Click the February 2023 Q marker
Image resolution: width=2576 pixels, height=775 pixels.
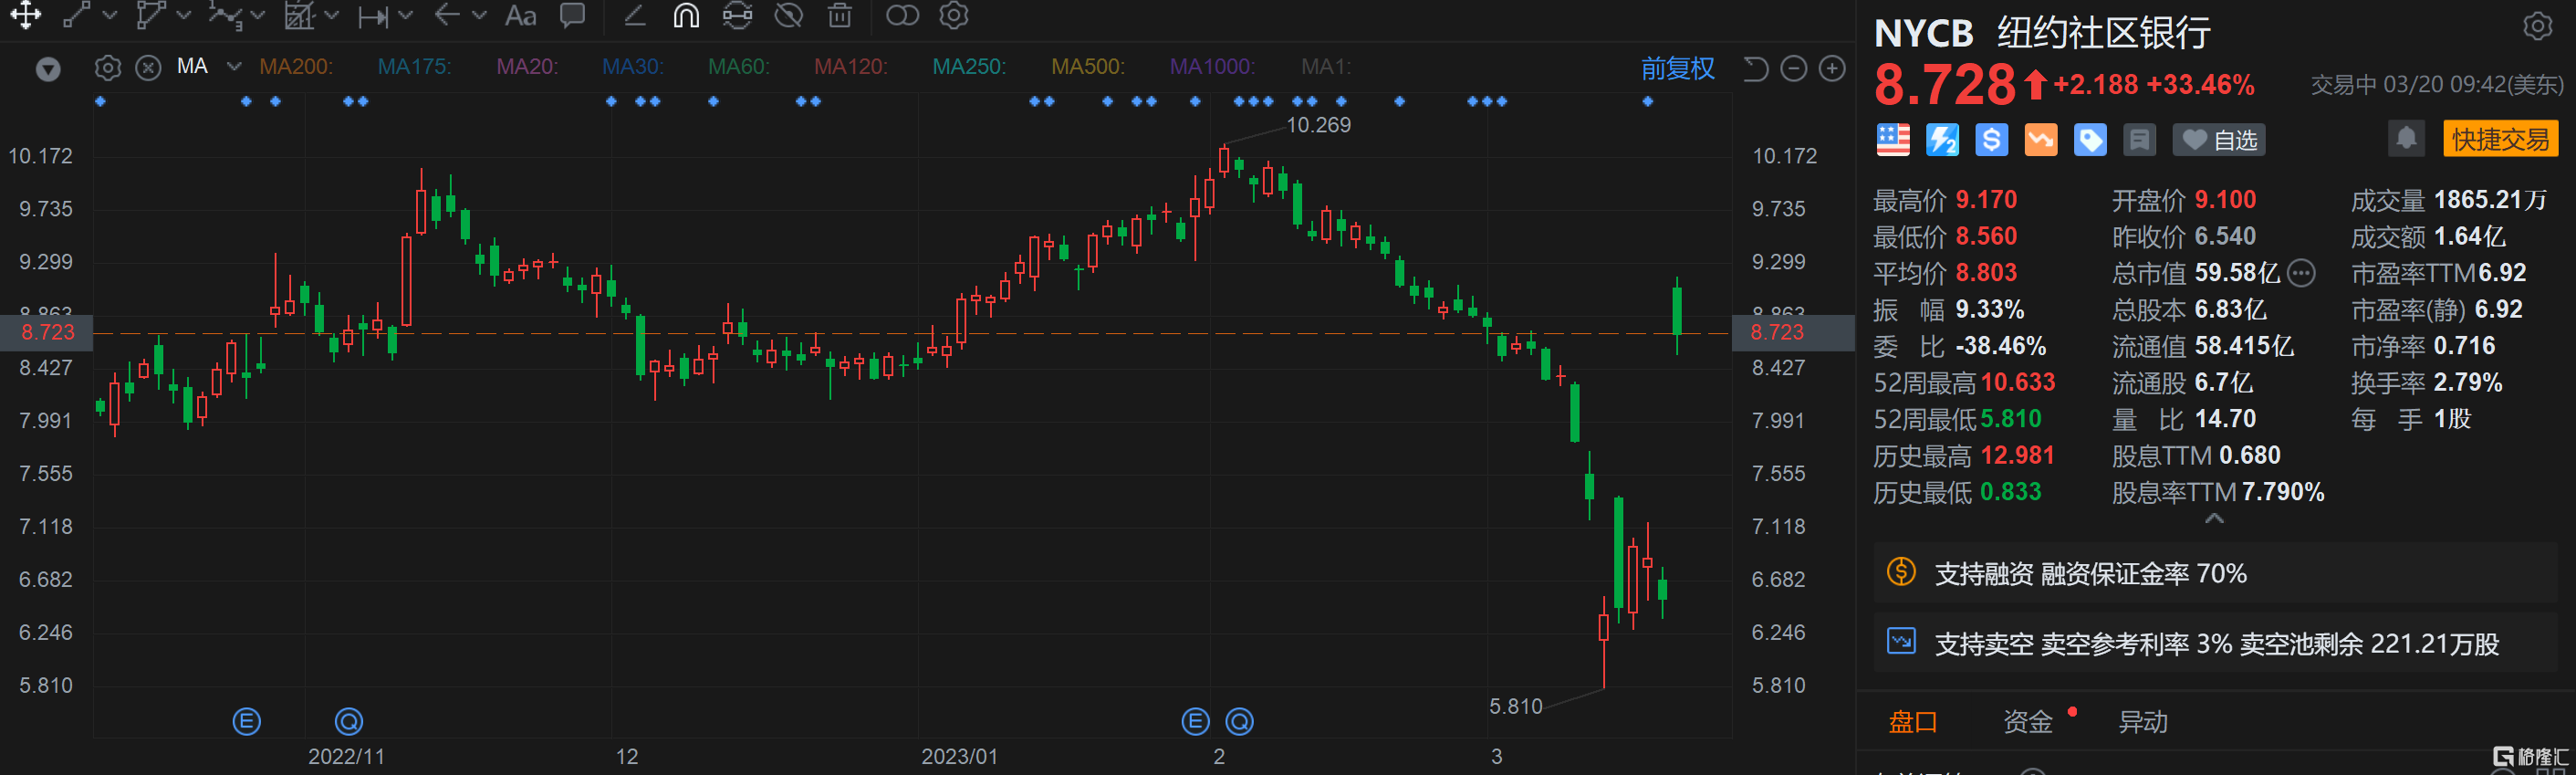1239,721
